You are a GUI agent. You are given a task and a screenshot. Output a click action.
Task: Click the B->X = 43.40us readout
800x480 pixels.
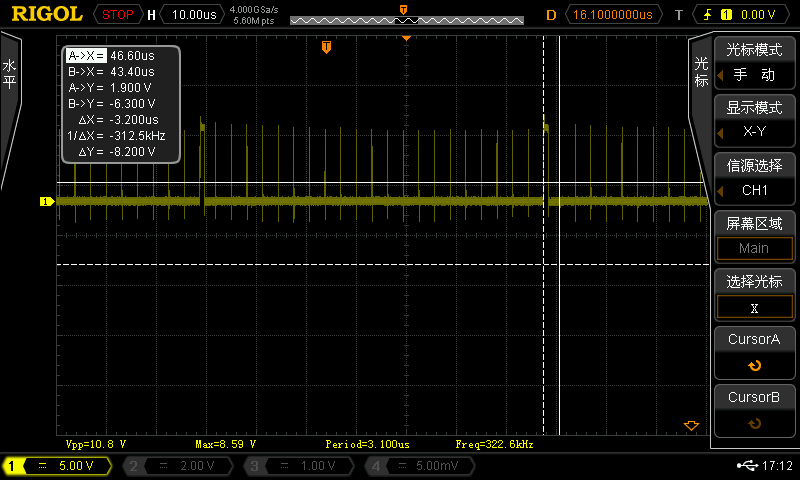pos(111,71)
